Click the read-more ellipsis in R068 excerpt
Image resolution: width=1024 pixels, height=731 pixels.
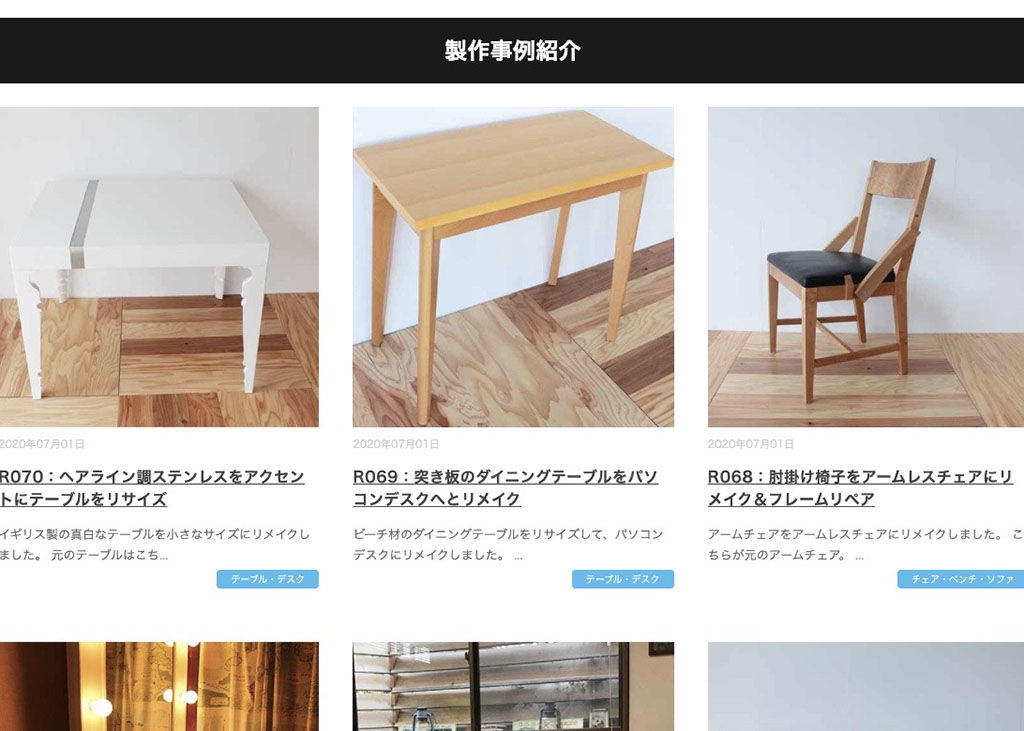859,556
